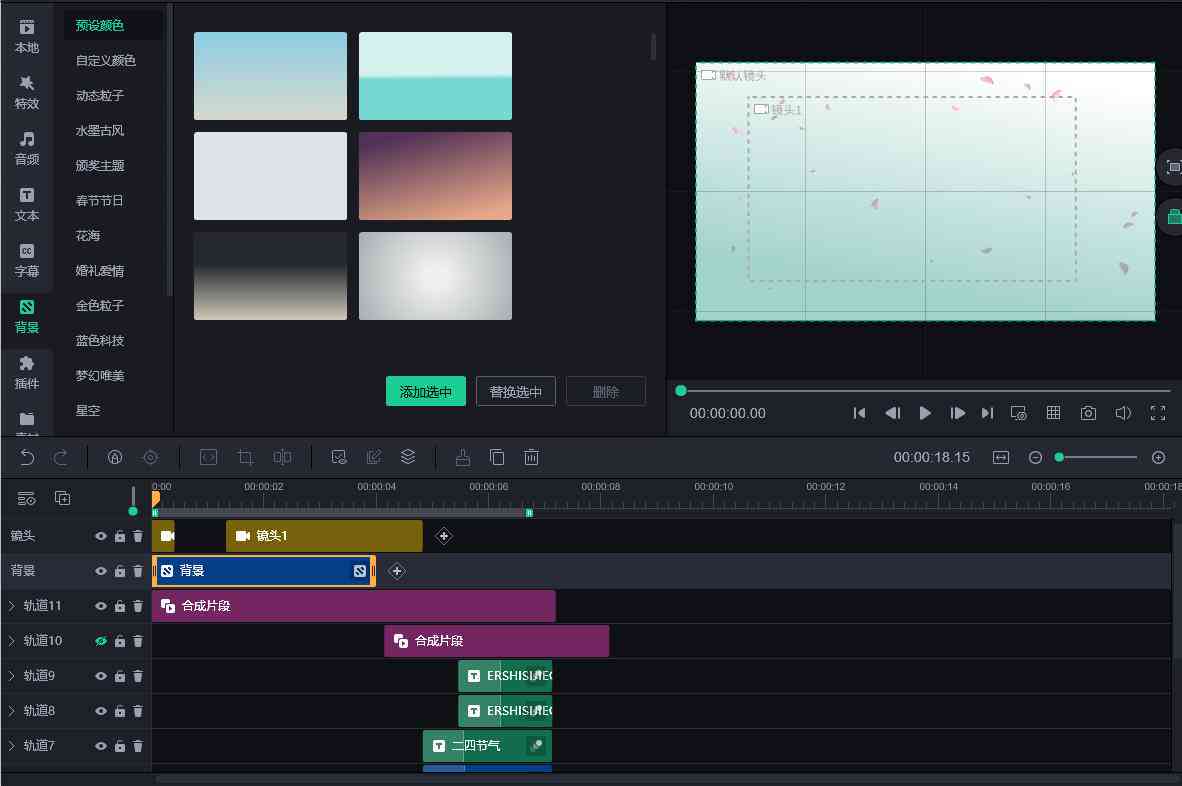
Task: Enter fullscreen preview mode
Action: click(x=1158, y=413)
